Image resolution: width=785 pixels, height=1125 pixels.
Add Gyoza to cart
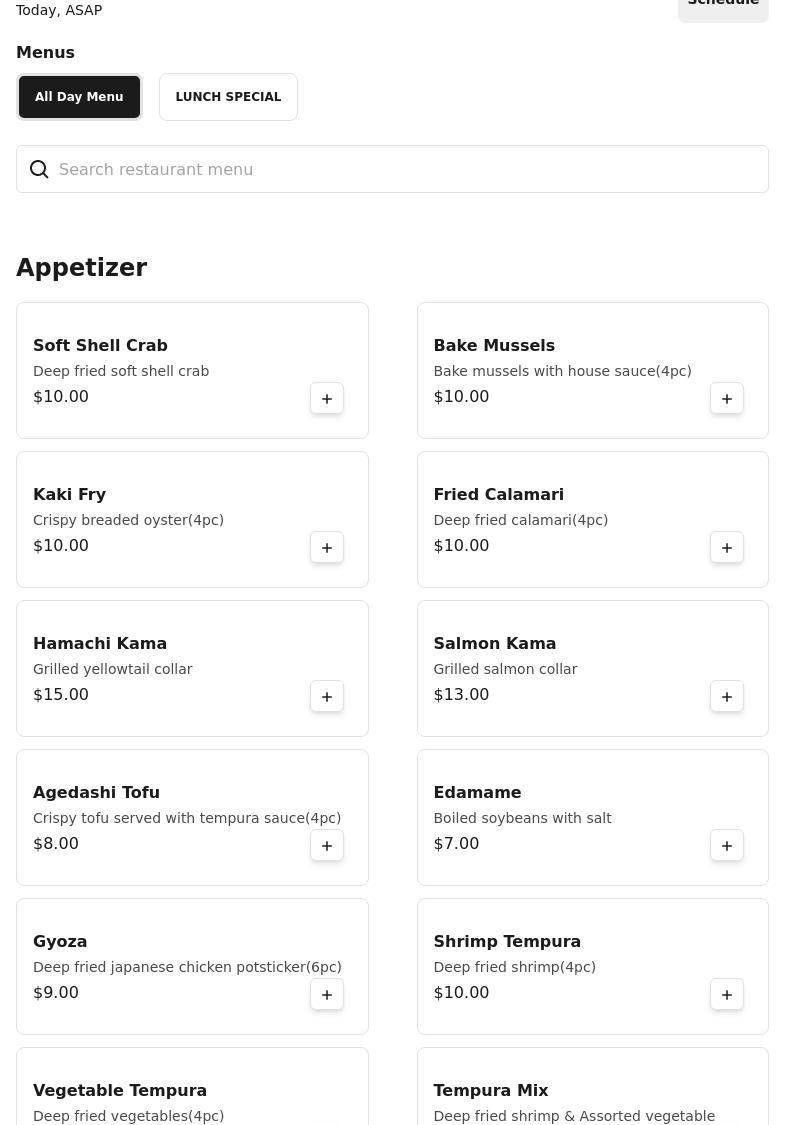(x=327, y=994)
